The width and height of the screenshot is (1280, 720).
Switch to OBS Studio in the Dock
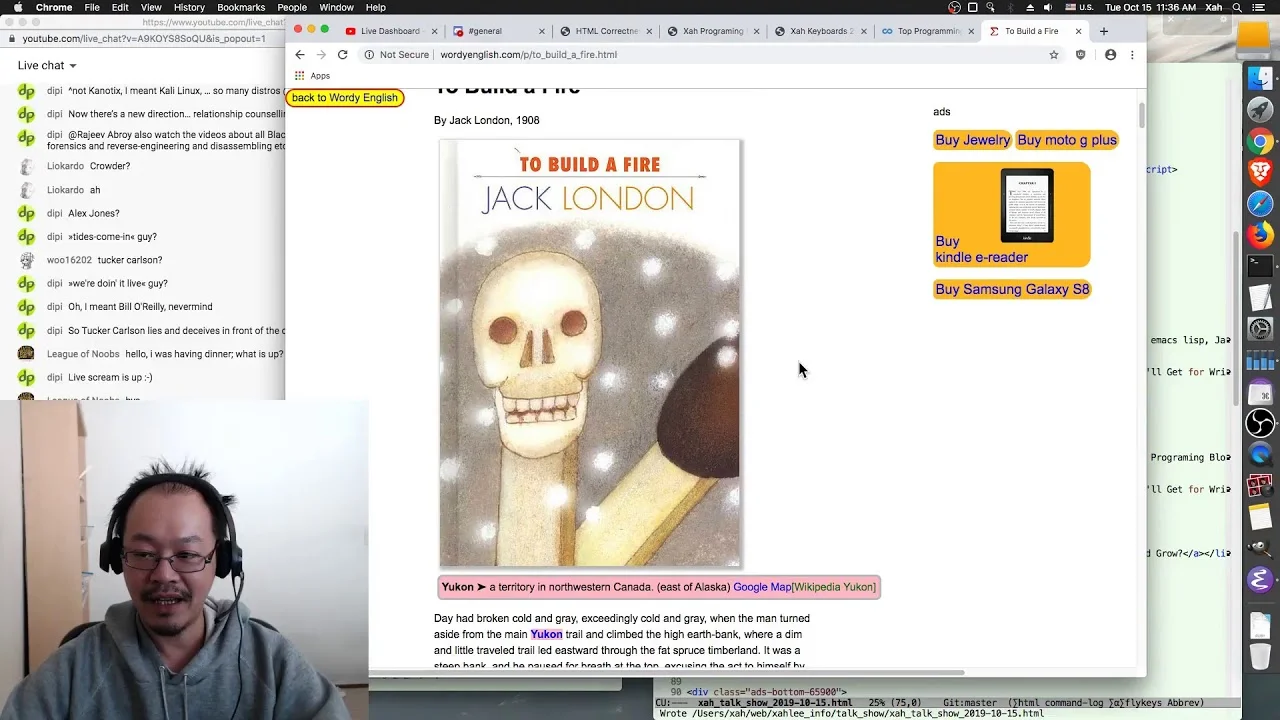point(1260,423)
